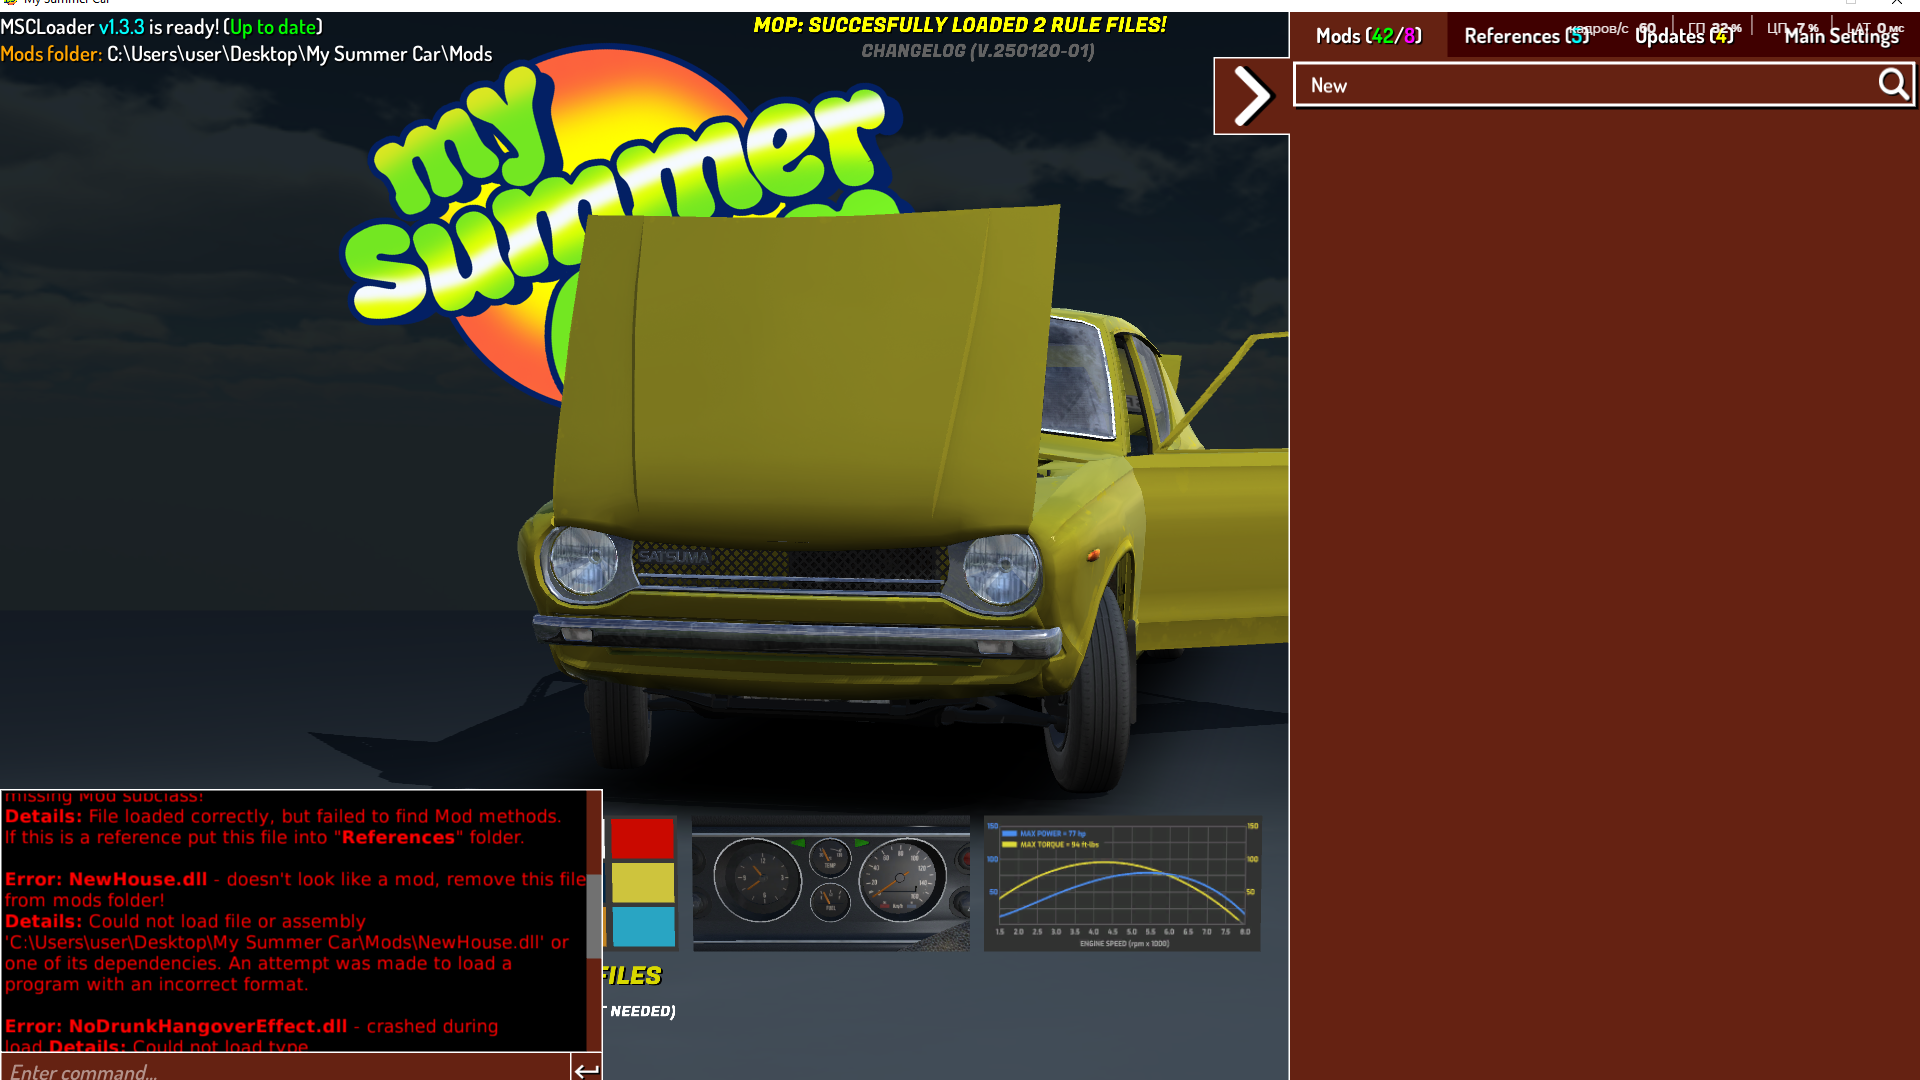Select the blue color swatch
1920x1080 pixels.
(643, 927)
